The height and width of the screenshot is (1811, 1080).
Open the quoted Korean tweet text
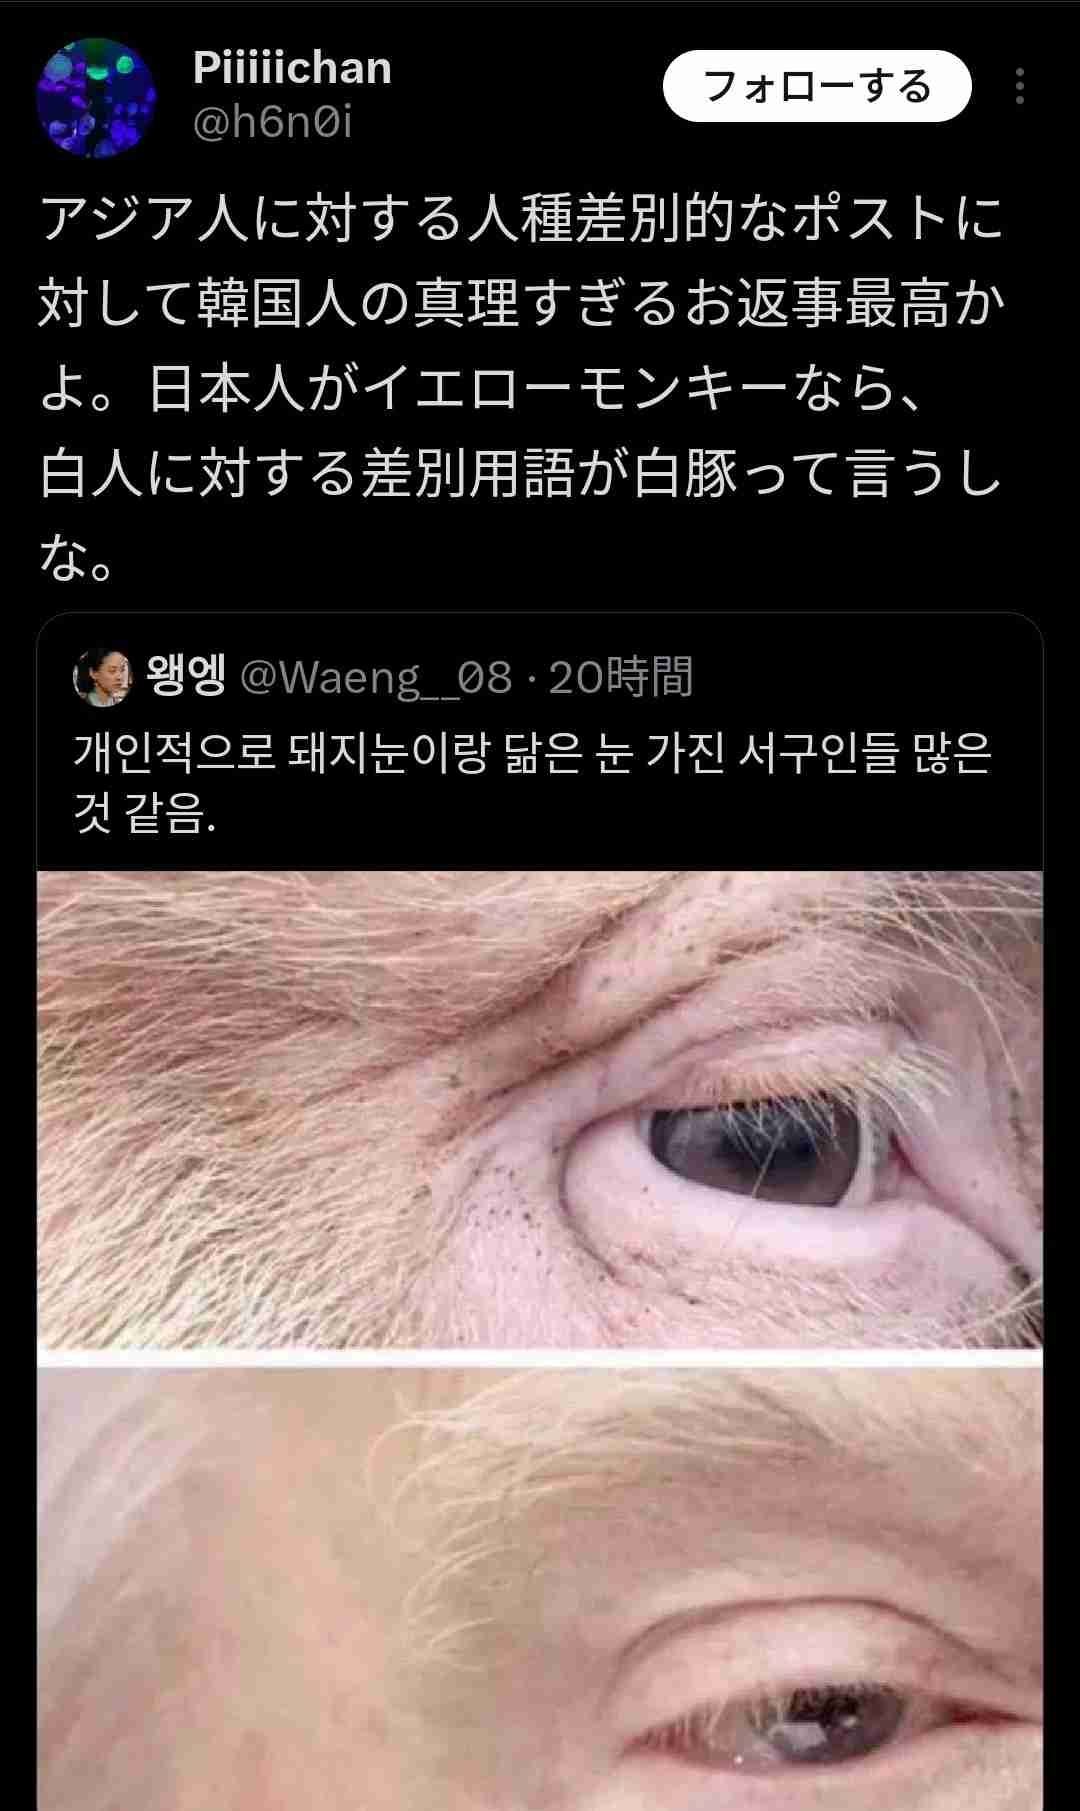532,782
